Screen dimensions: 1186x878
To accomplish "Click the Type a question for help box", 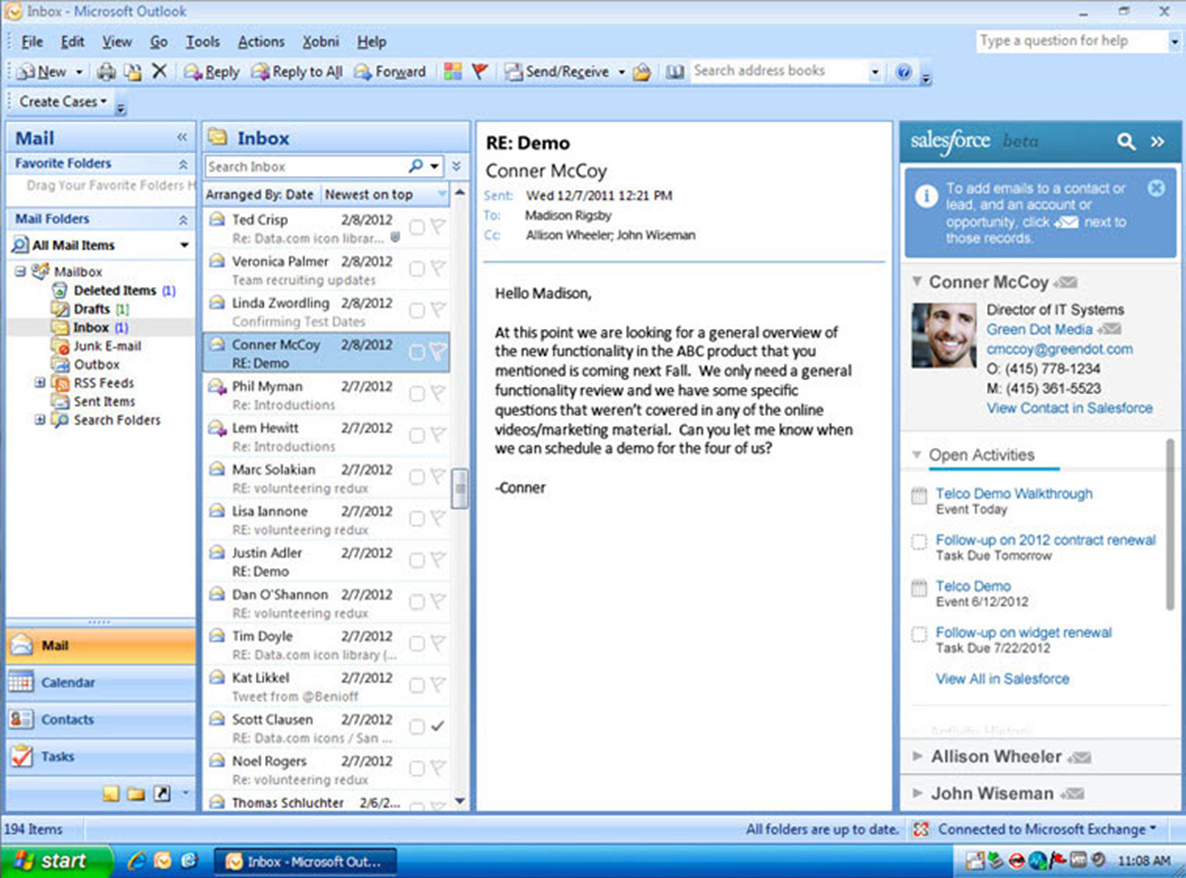I will [1072, 42].
